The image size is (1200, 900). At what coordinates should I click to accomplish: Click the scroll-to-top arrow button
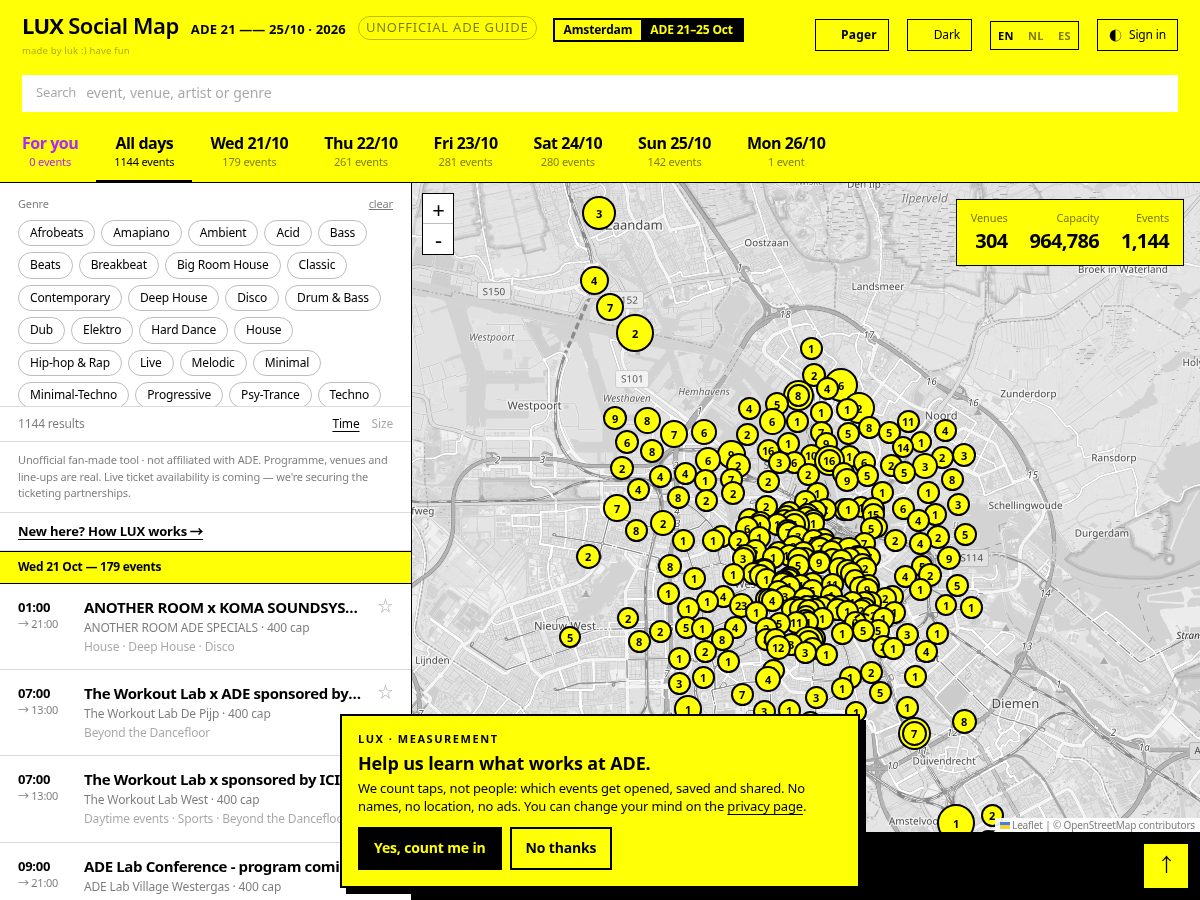pos(1166,866)
